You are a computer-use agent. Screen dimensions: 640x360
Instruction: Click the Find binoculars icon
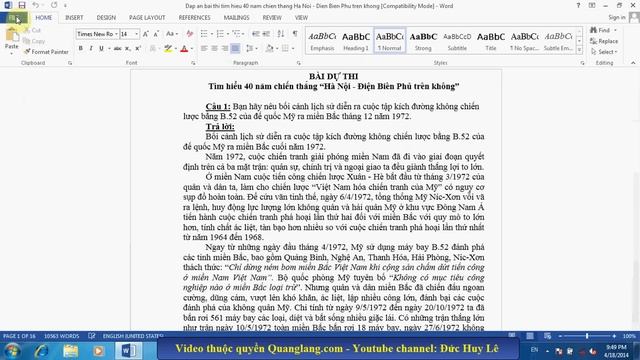pyautogui.click(x=593, y=30)
